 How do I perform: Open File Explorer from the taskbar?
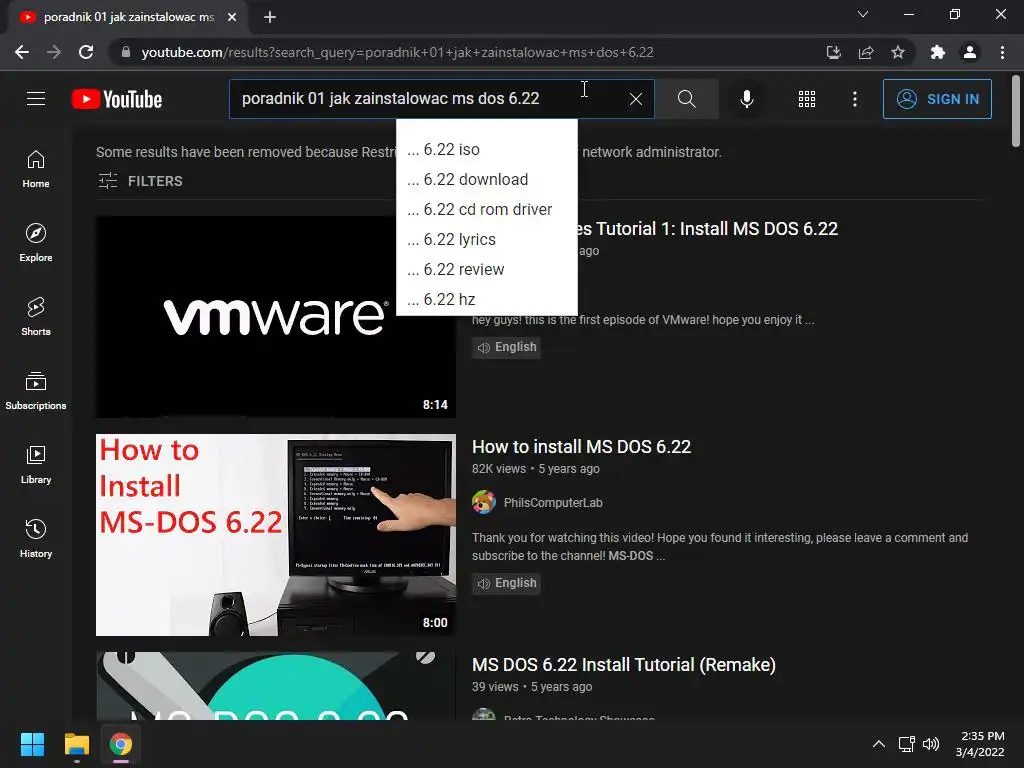pyautogui.click(x=76, y=744)
